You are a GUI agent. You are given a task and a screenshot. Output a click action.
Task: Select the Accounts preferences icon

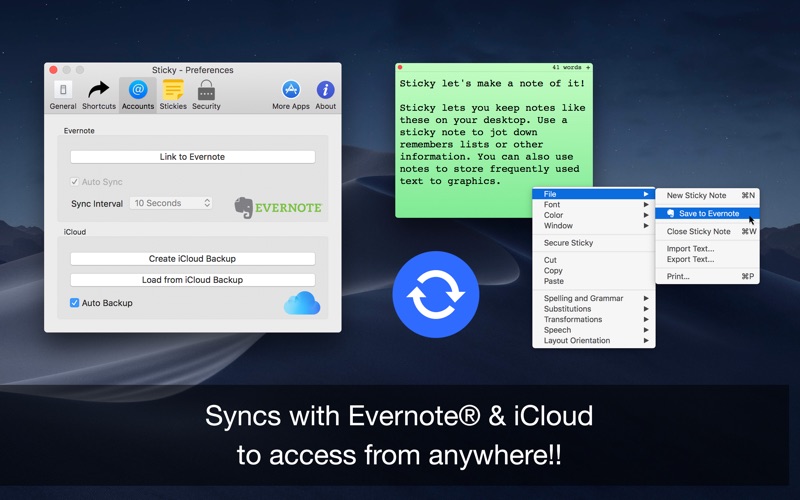(x=138, y=95)
